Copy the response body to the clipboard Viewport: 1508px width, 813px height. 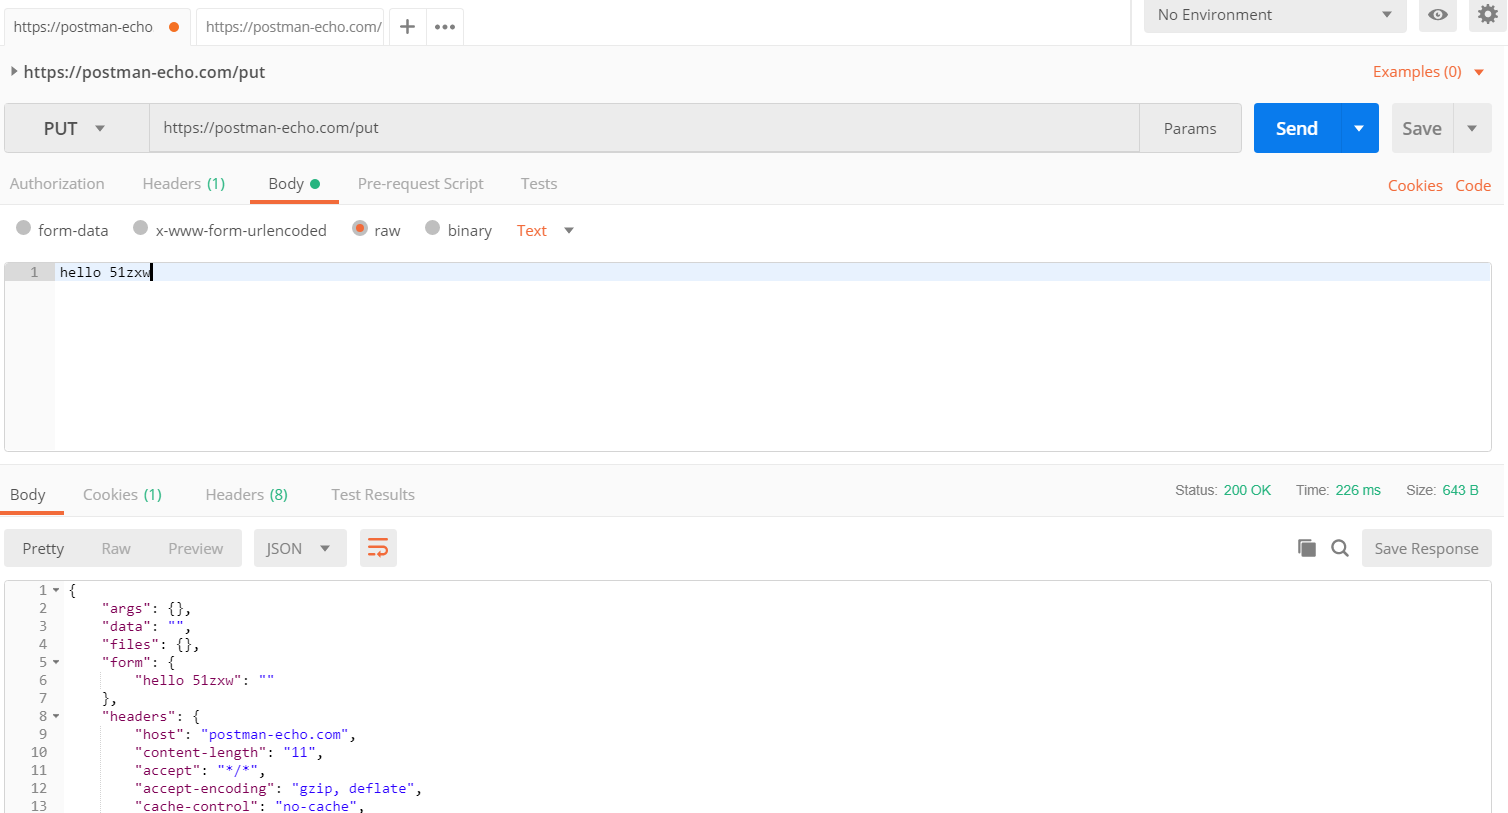1306,548
